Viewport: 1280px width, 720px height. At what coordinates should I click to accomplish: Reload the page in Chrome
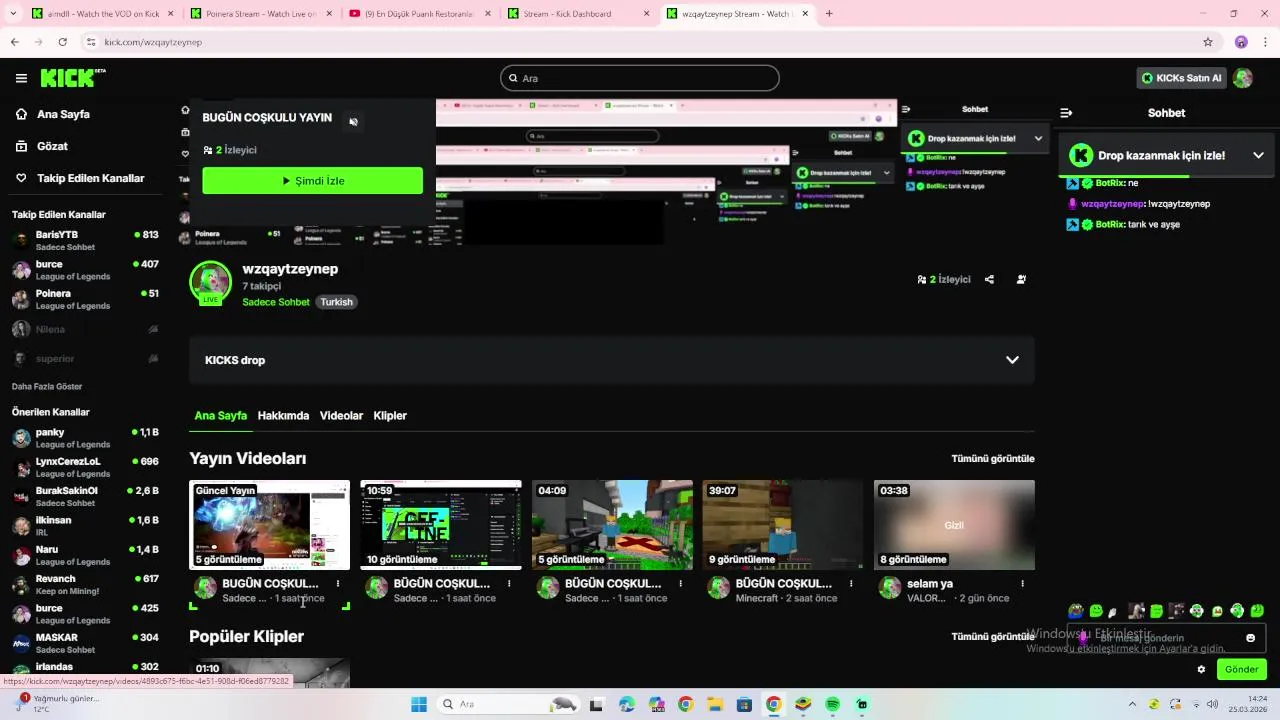click(x=62, y=42)
